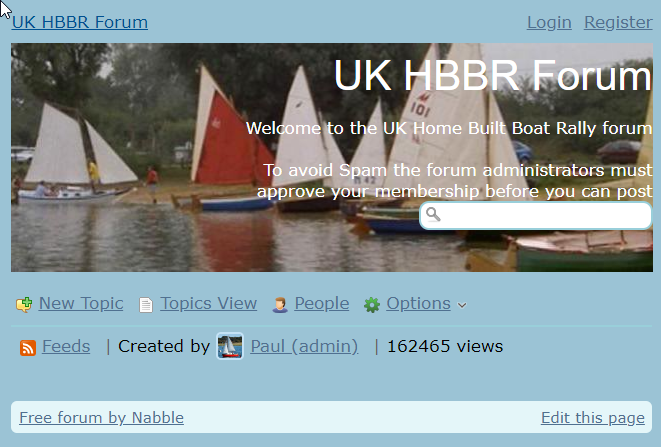Open the New Topic link
661x447 pixels.
(x=81, y=303)
